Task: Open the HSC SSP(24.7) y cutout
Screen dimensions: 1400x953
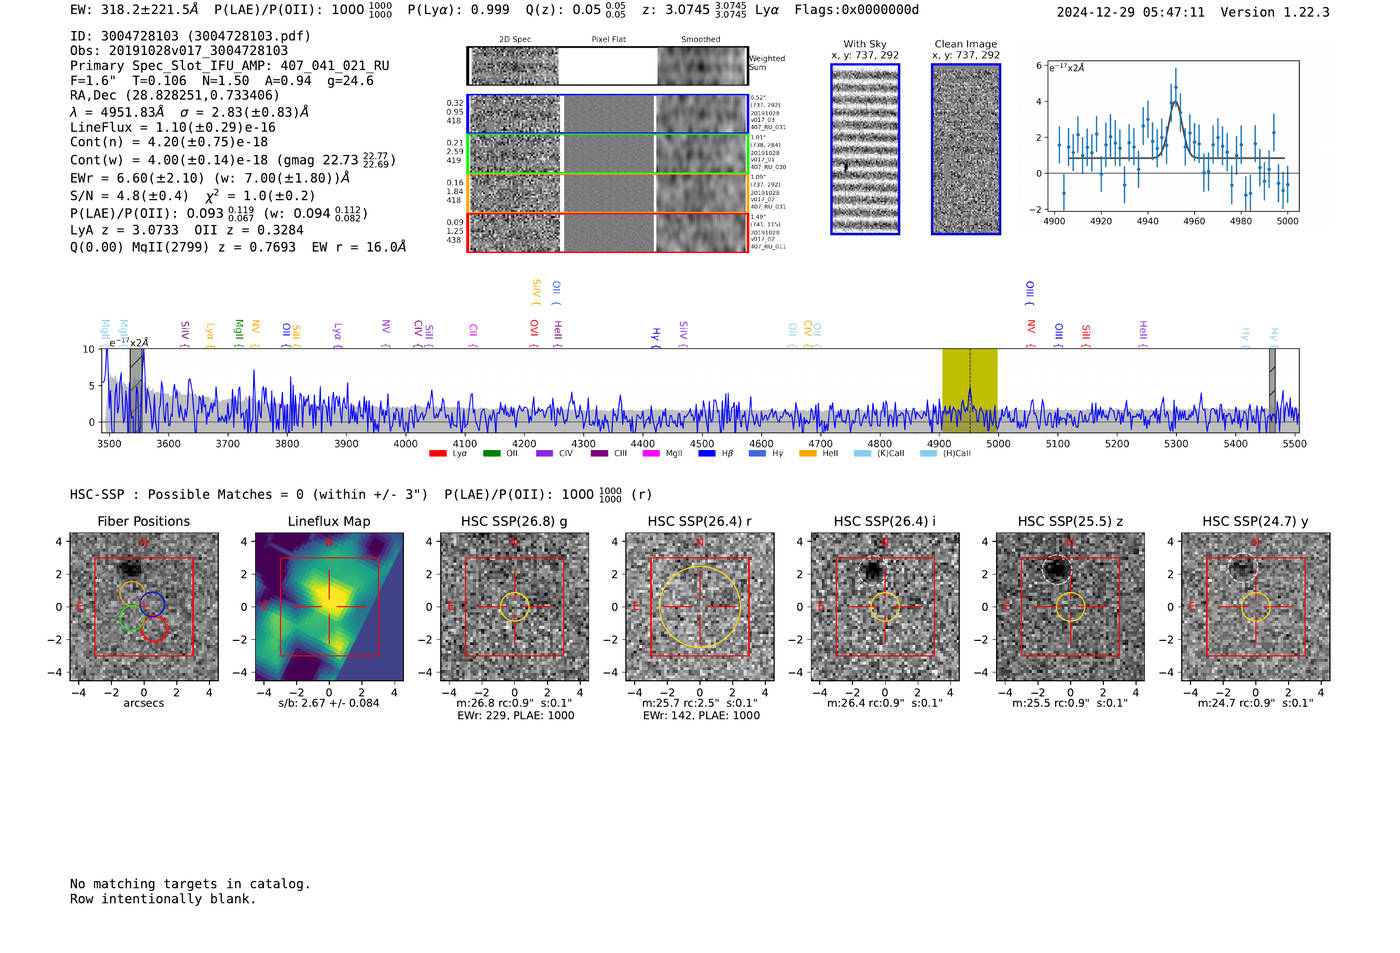Action: point(1256,607)
